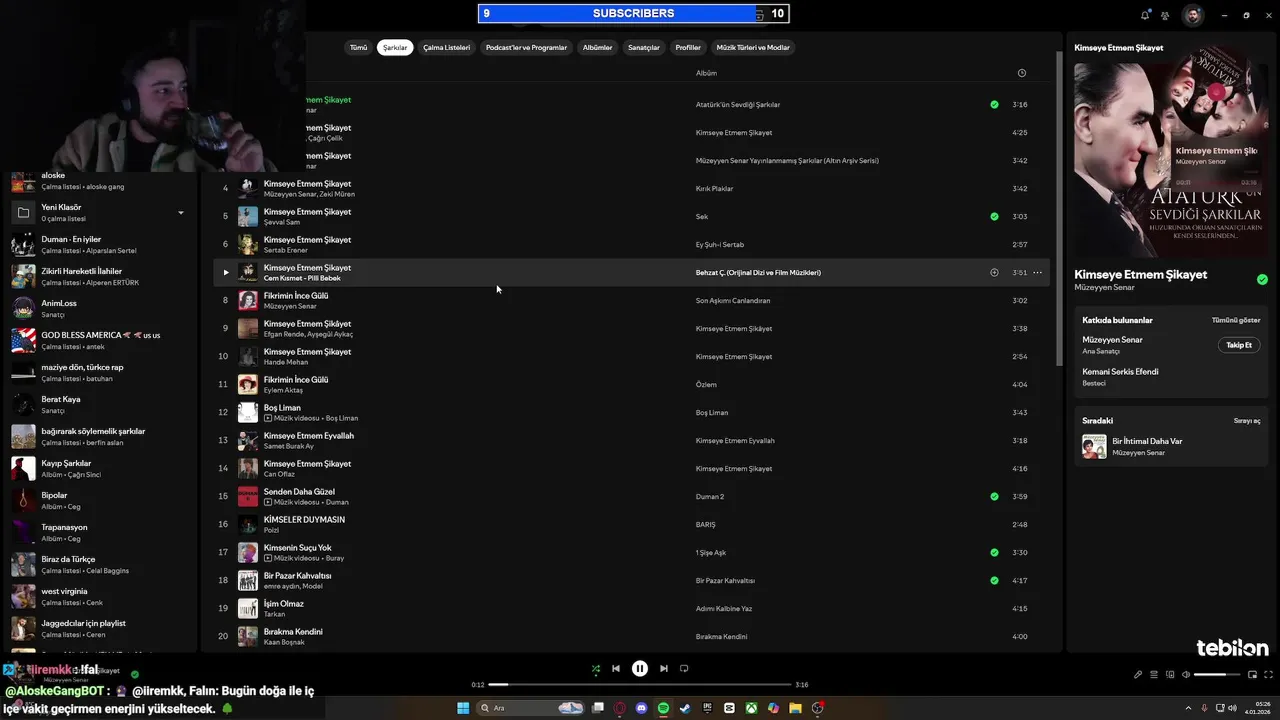
Task: Play the Cem Kısmet row 7 track
Action: click(x=226, y=272)
